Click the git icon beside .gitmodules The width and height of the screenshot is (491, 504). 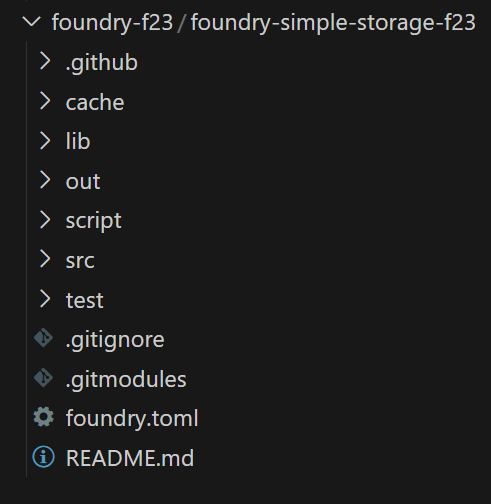(43, 378)
